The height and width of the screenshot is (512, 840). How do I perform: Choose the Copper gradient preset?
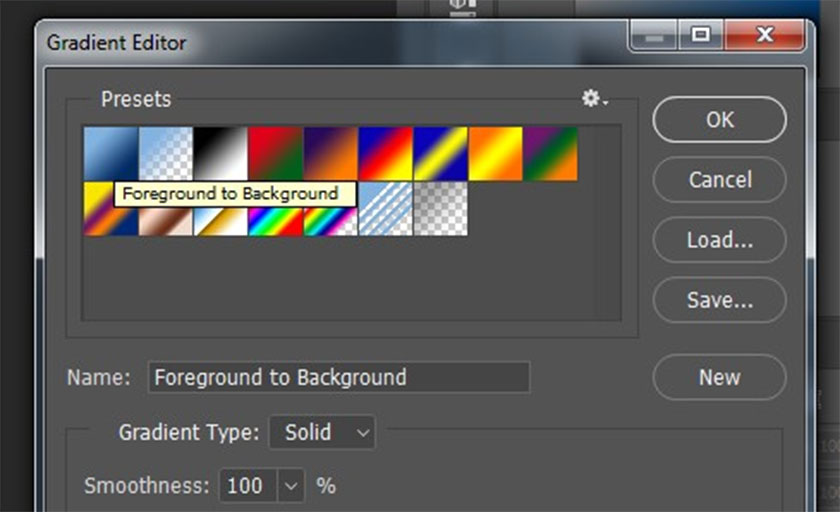[166, 222]
